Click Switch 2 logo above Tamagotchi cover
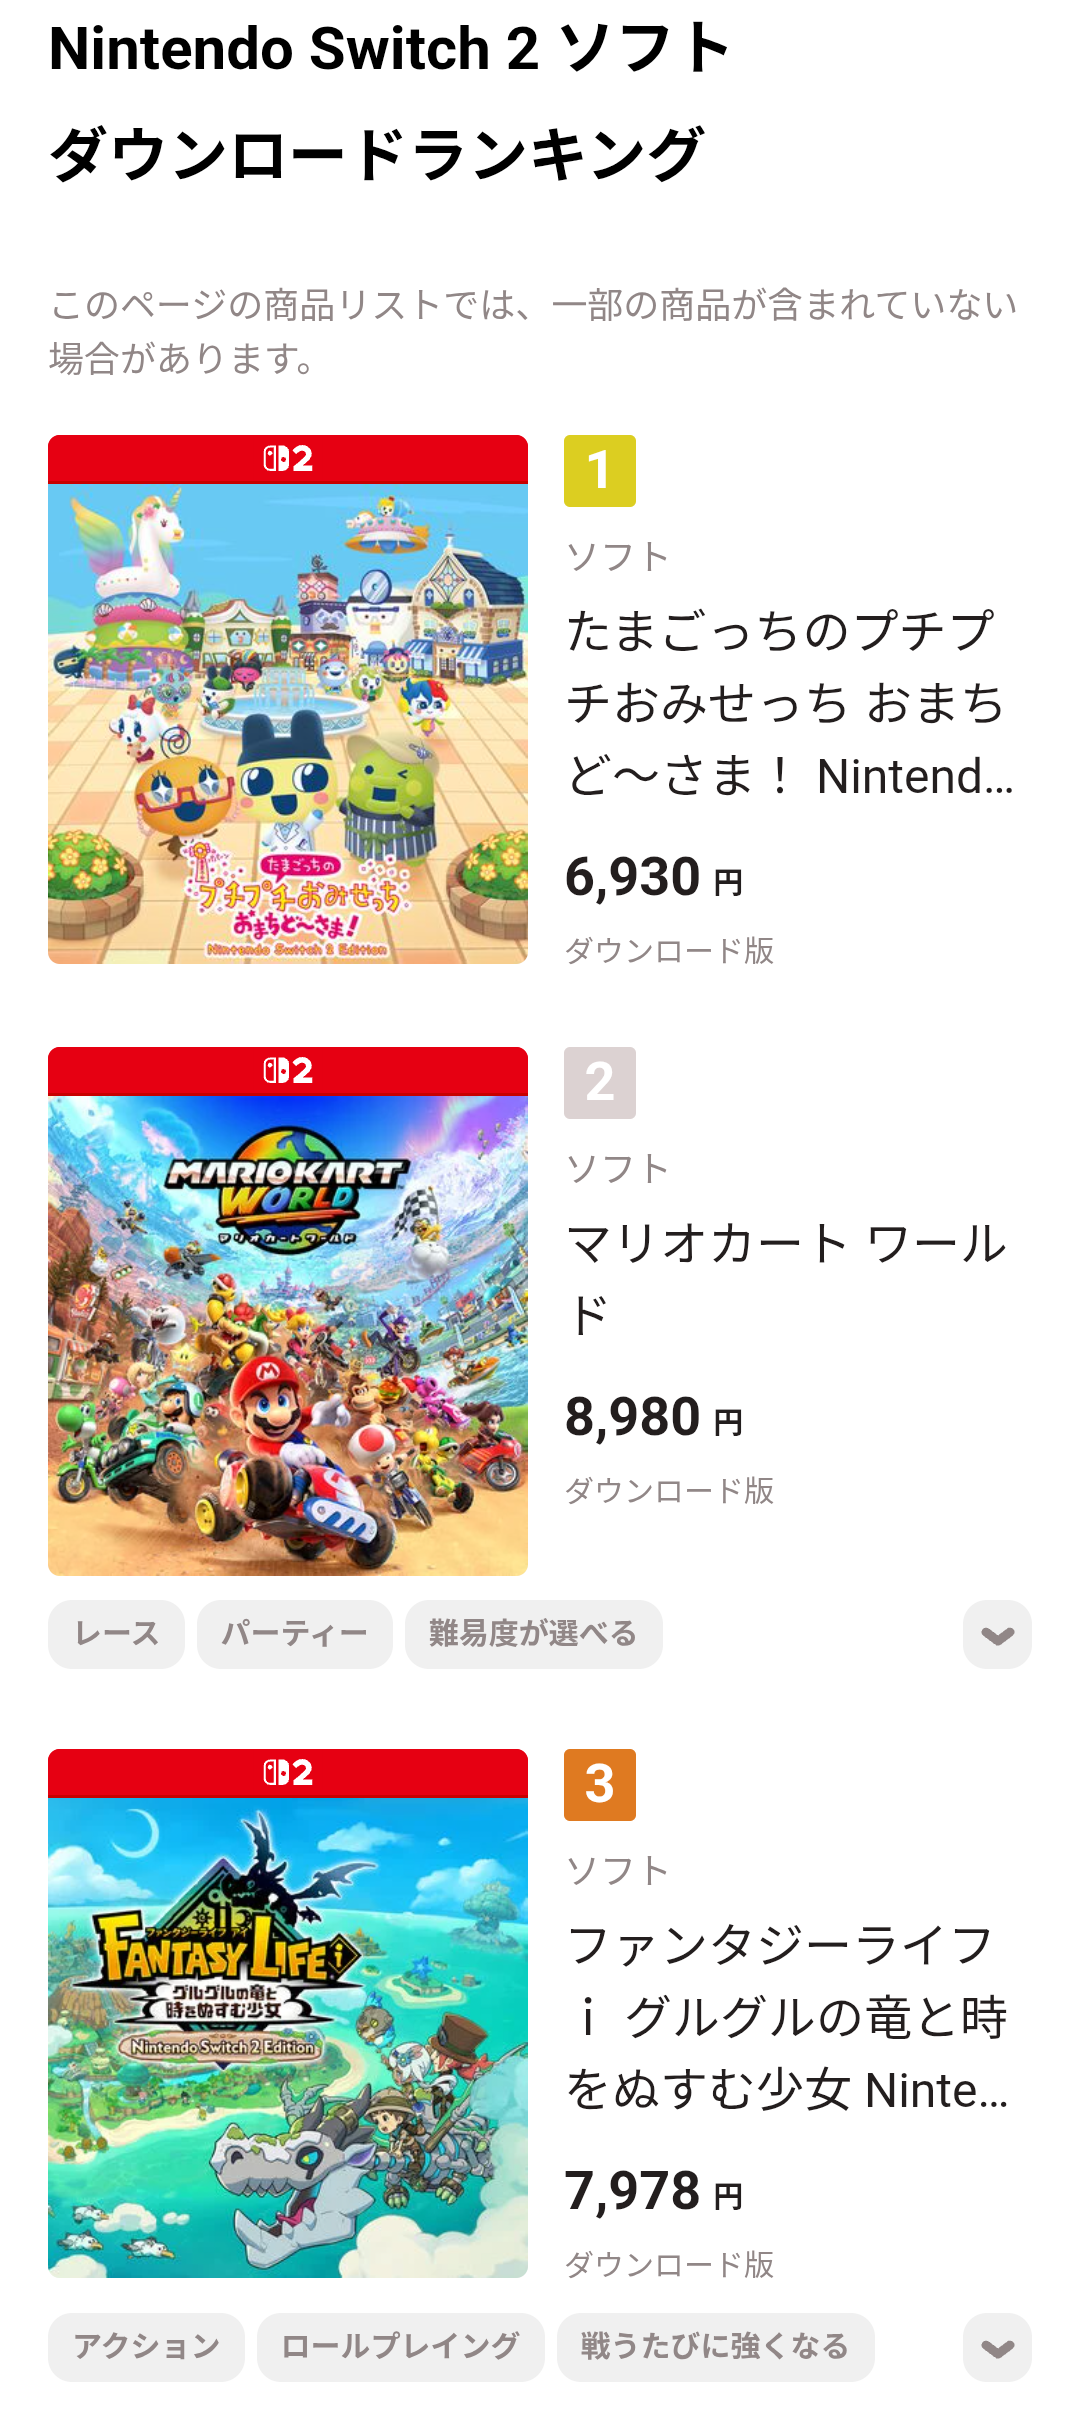This screenshot has height=2429, width=1080. coord(288,459)
